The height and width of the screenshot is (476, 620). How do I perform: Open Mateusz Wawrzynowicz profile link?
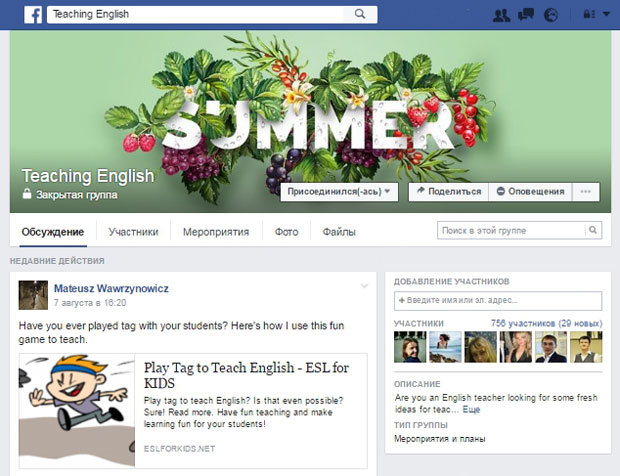click(111, 289)
